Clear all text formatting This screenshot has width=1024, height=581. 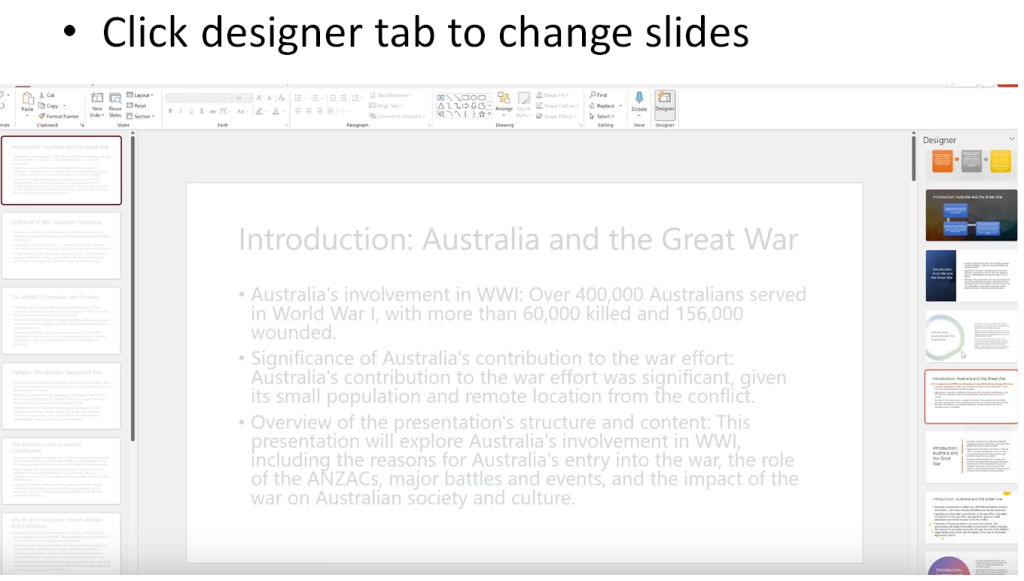(281, 98)
